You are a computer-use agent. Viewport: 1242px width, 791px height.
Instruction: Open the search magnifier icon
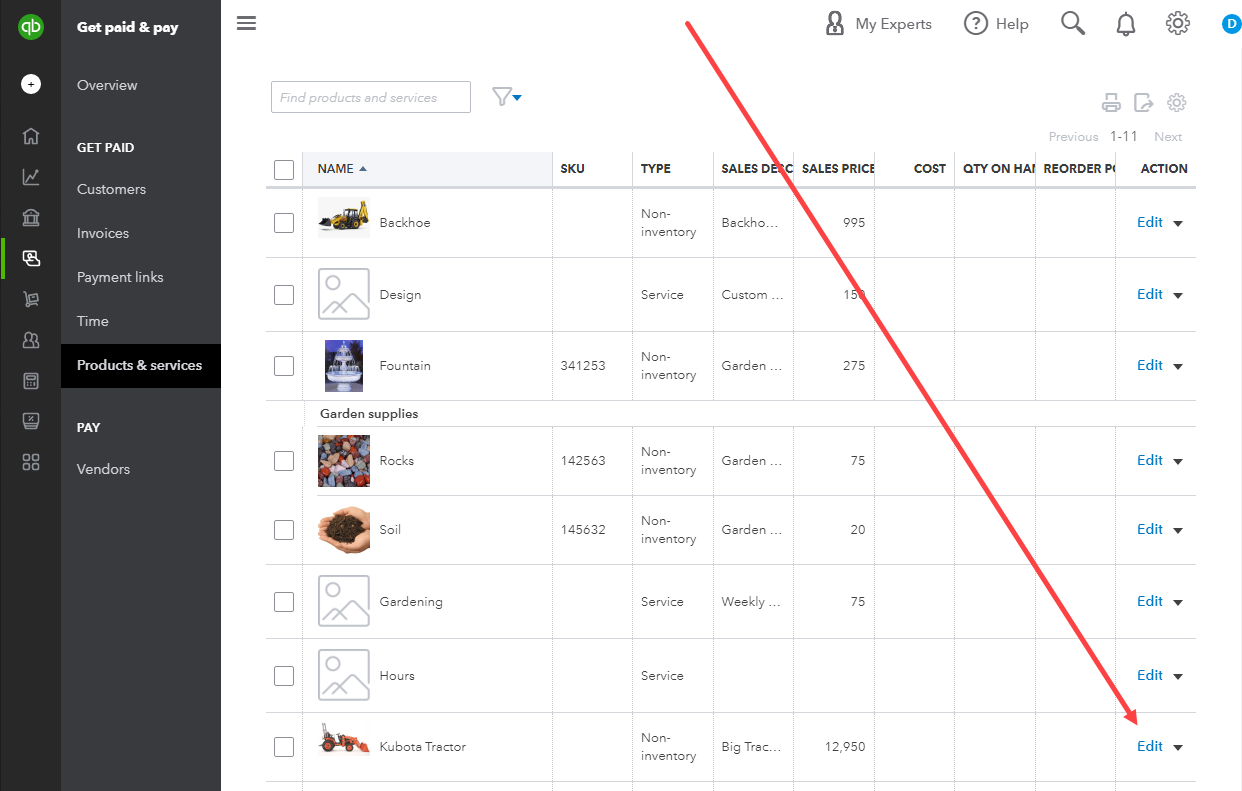(1073, 24)
